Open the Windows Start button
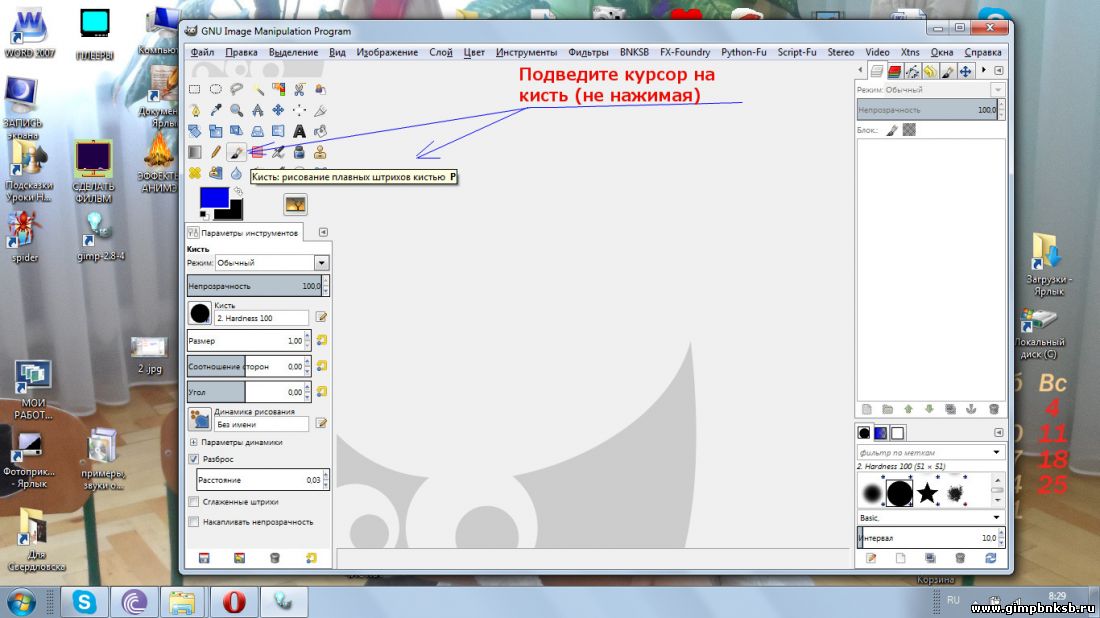 click(x=20, y=602)
